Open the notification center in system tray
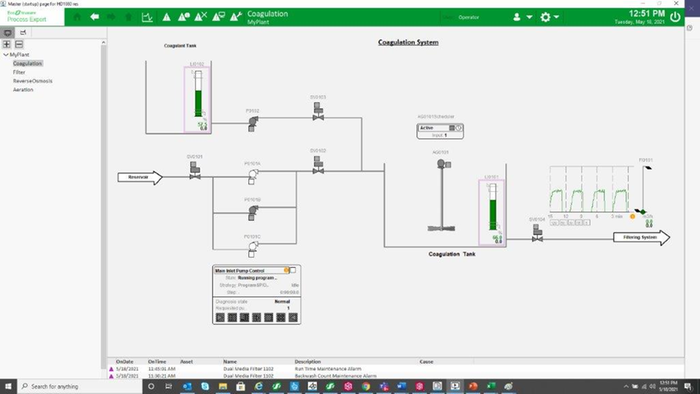Screen dimensions: 700x394 [x=688, y=386]
